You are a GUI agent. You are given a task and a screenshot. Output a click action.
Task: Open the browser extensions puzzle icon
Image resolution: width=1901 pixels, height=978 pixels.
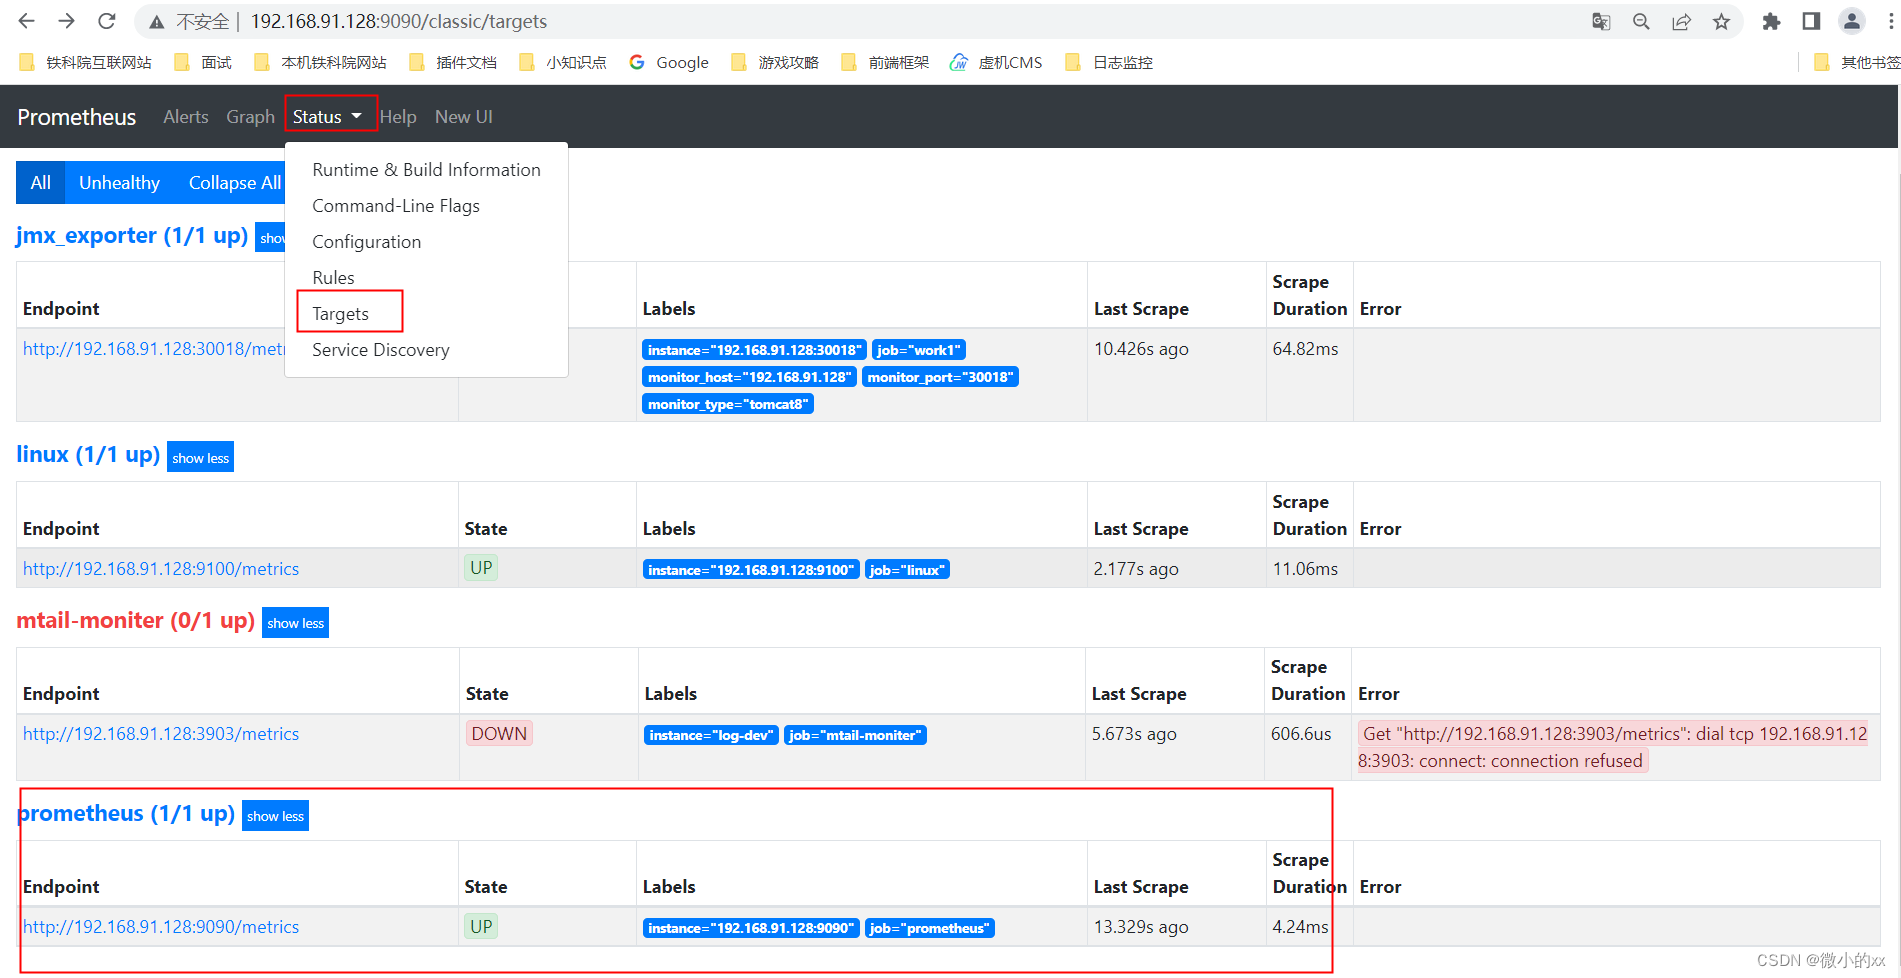pos(1771,21)
